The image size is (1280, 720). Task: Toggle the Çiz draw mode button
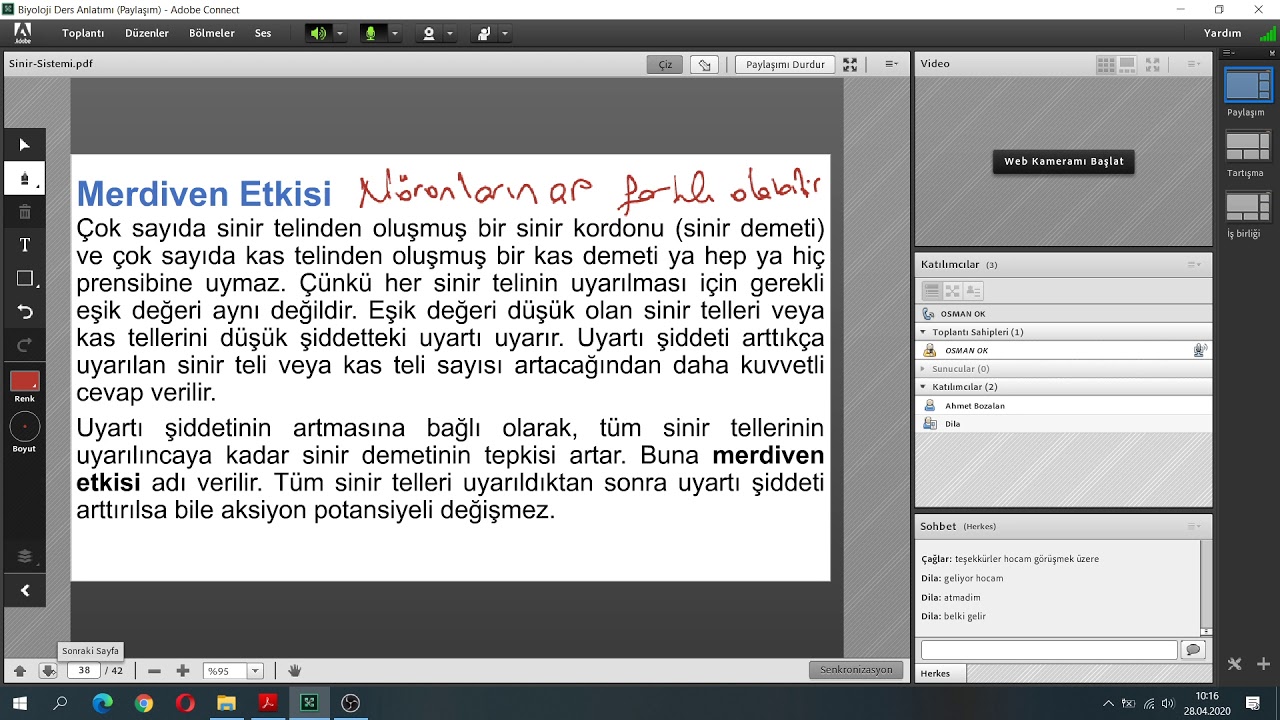pyautogui.click(x=665, y=64)
